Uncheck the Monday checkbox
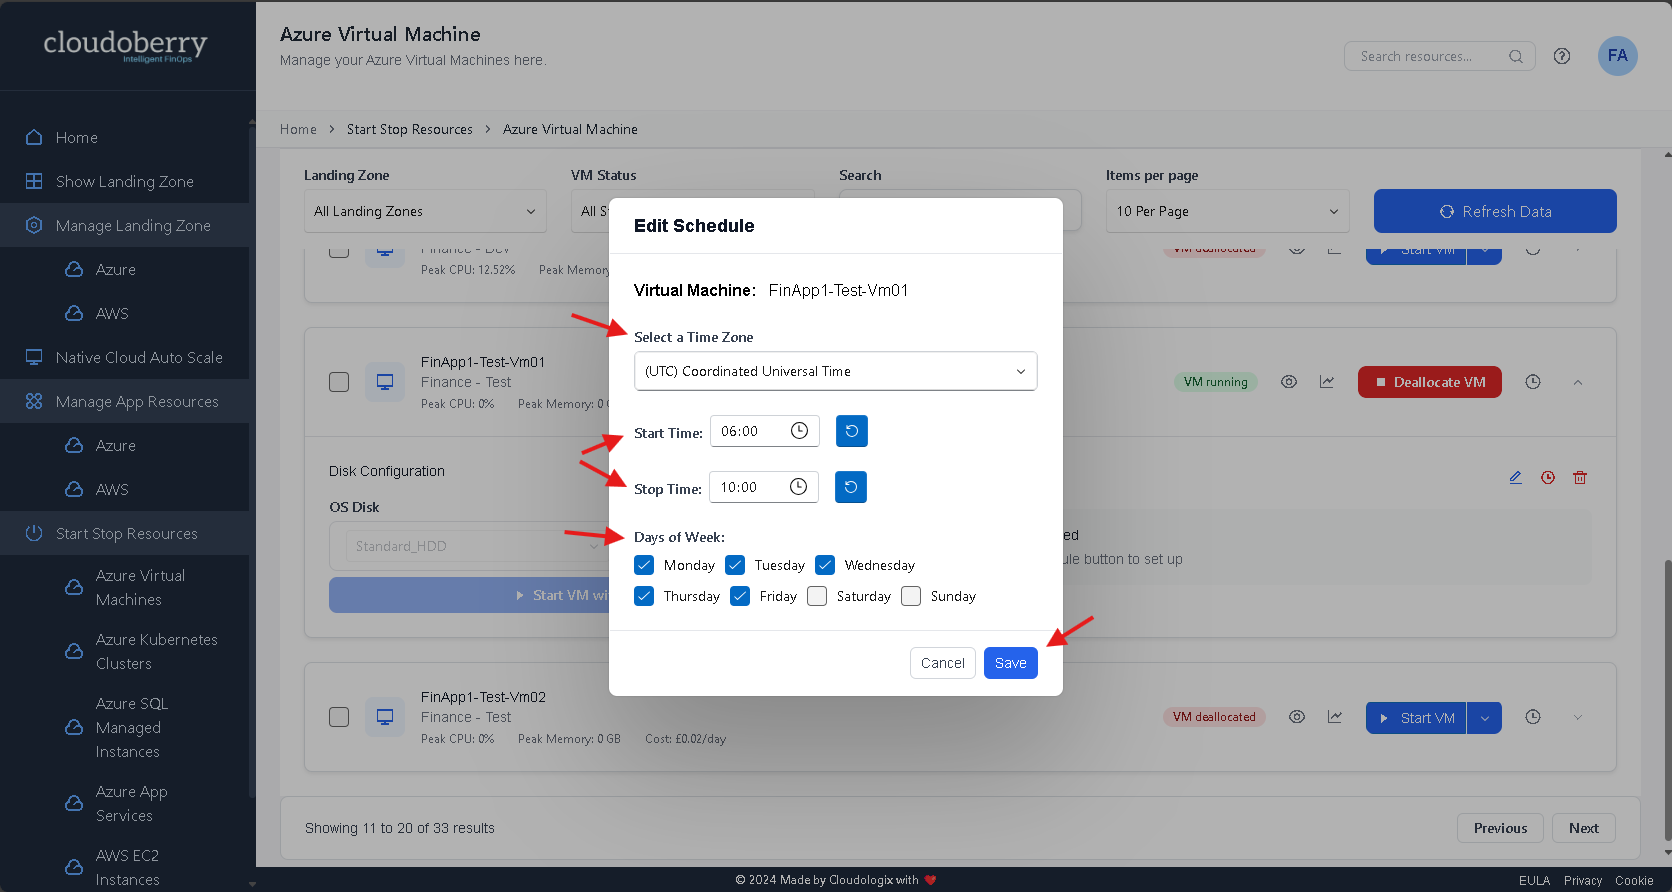Viewport: 1672px width, 892px height. pos(644,565)
